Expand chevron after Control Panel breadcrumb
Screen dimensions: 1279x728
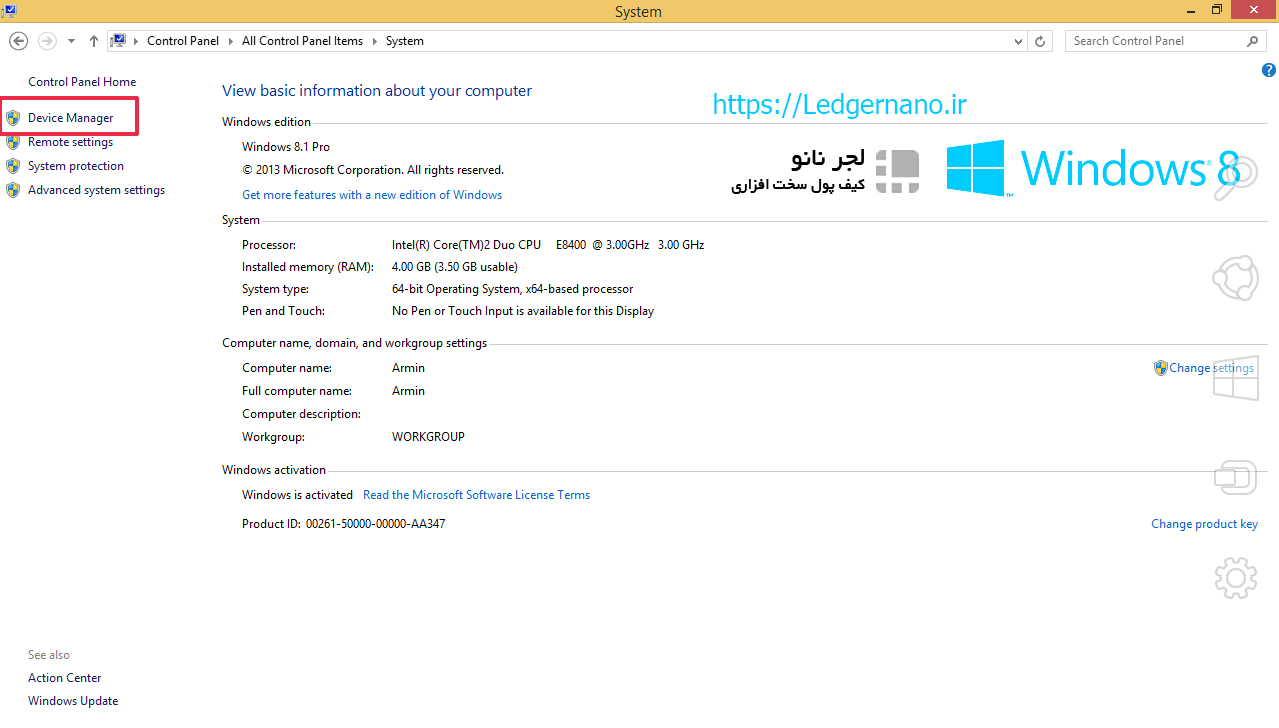pos(231,41)
